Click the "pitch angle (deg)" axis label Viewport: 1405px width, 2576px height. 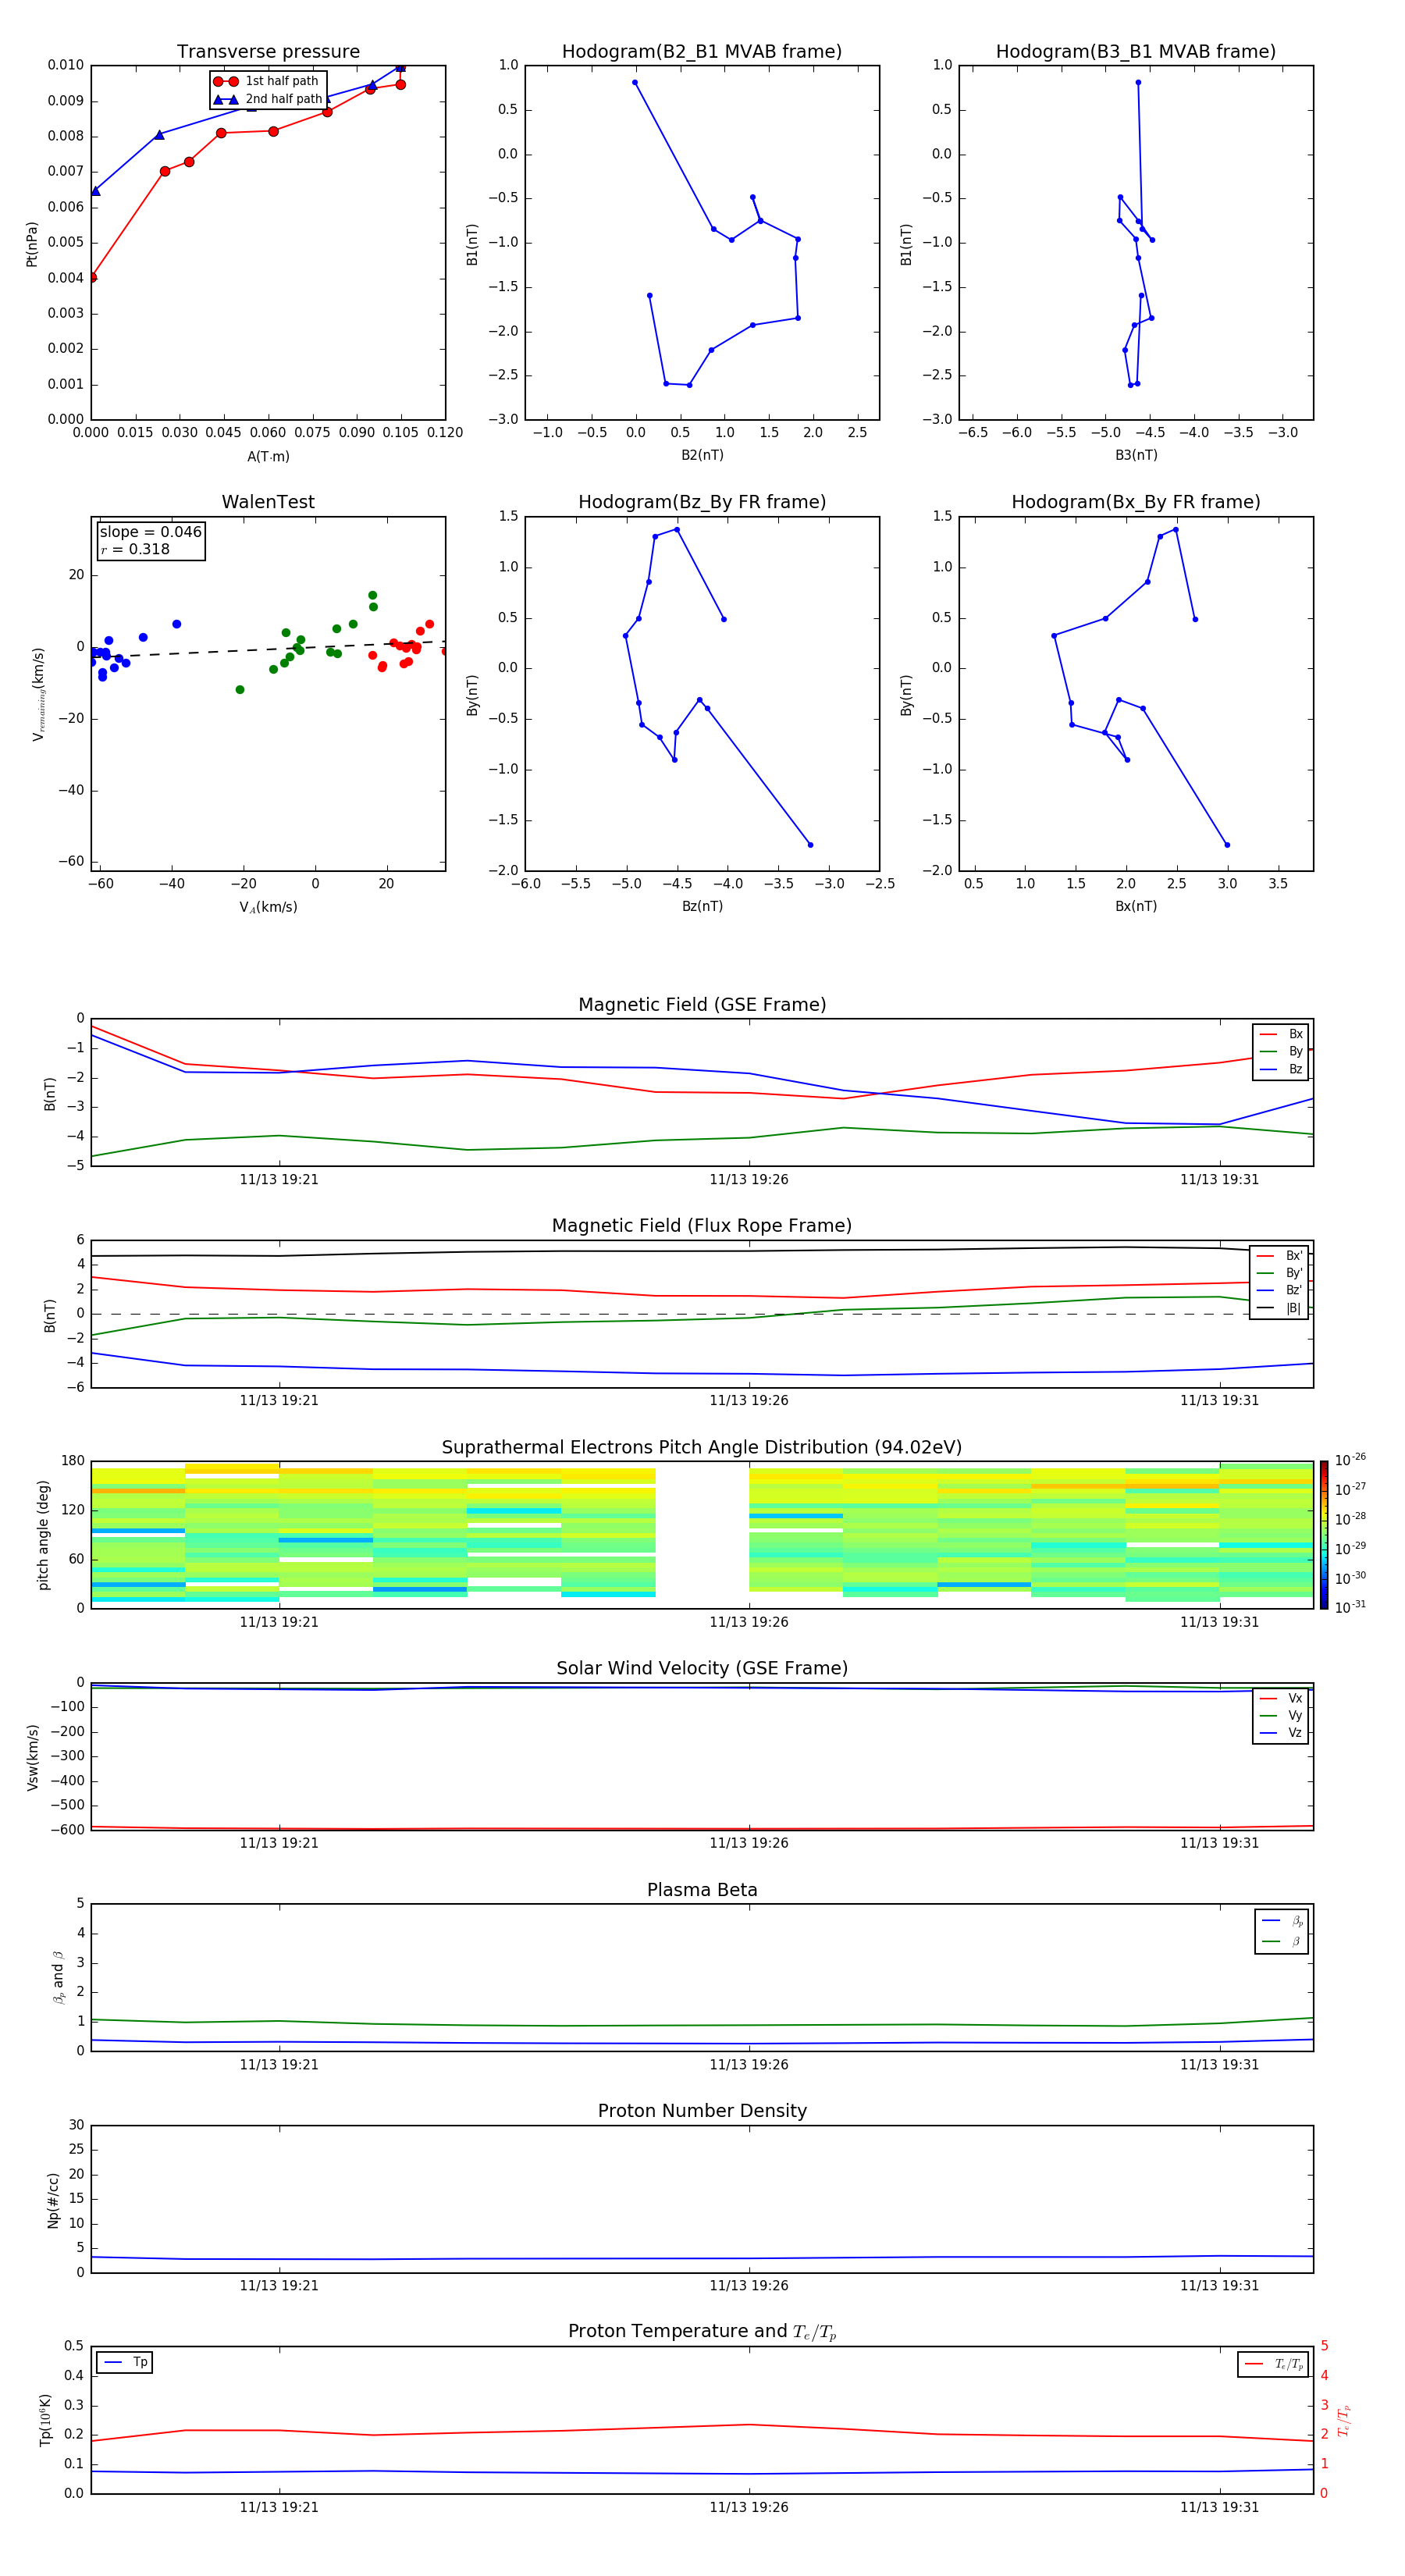43,1535
